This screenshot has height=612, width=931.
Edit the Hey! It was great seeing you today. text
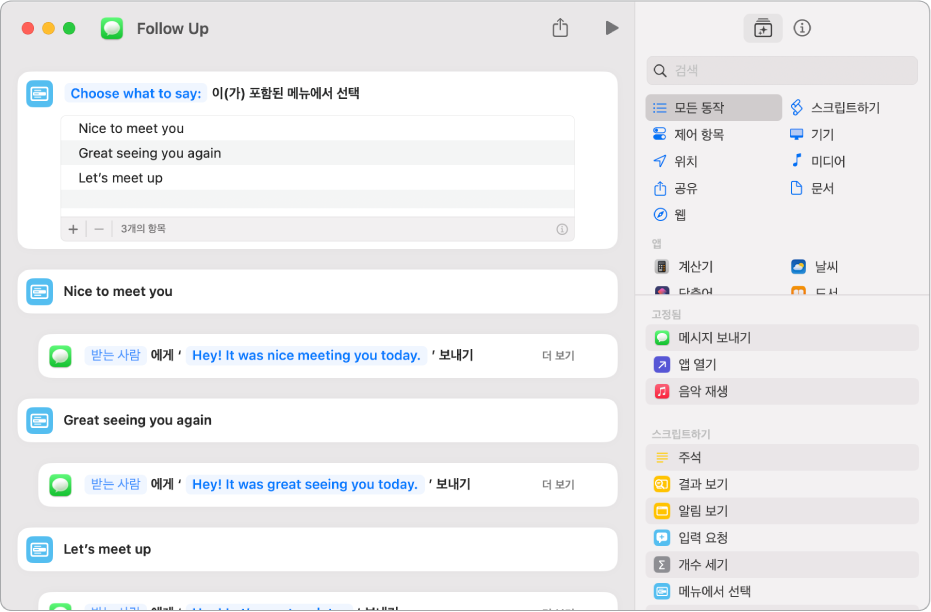[305, 484]
